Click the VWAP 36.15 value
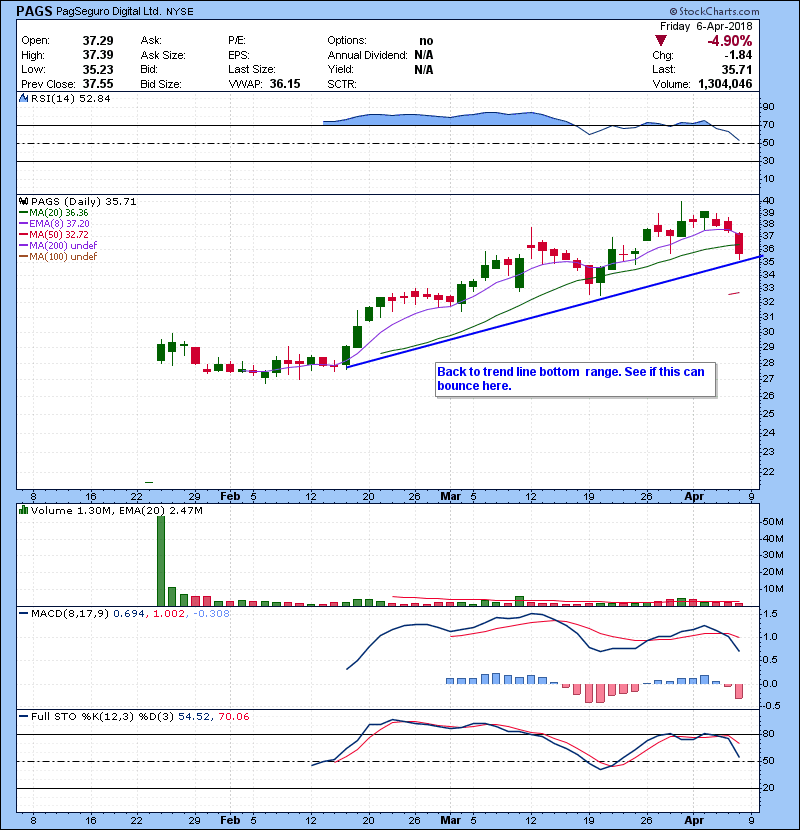The image size is (800, 830). (286, 84)
